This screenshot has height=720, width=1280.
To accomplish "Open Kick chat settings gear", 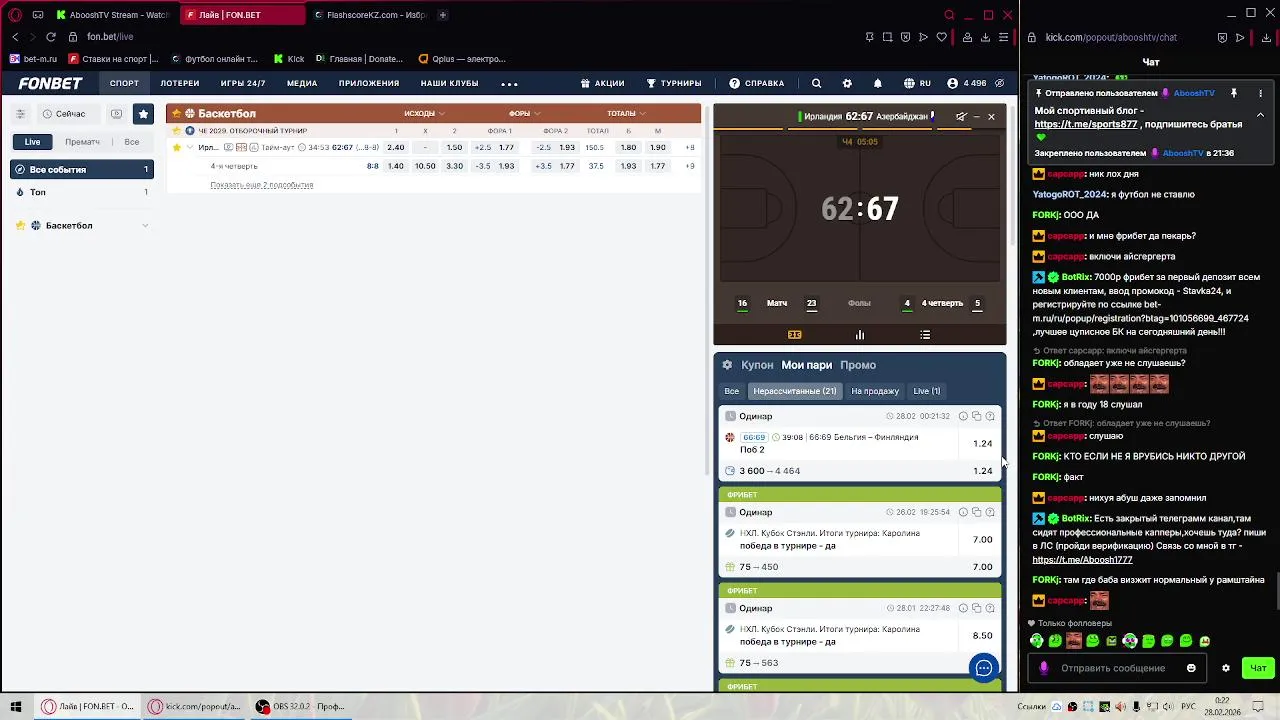I will click(x=1226, y=668).
